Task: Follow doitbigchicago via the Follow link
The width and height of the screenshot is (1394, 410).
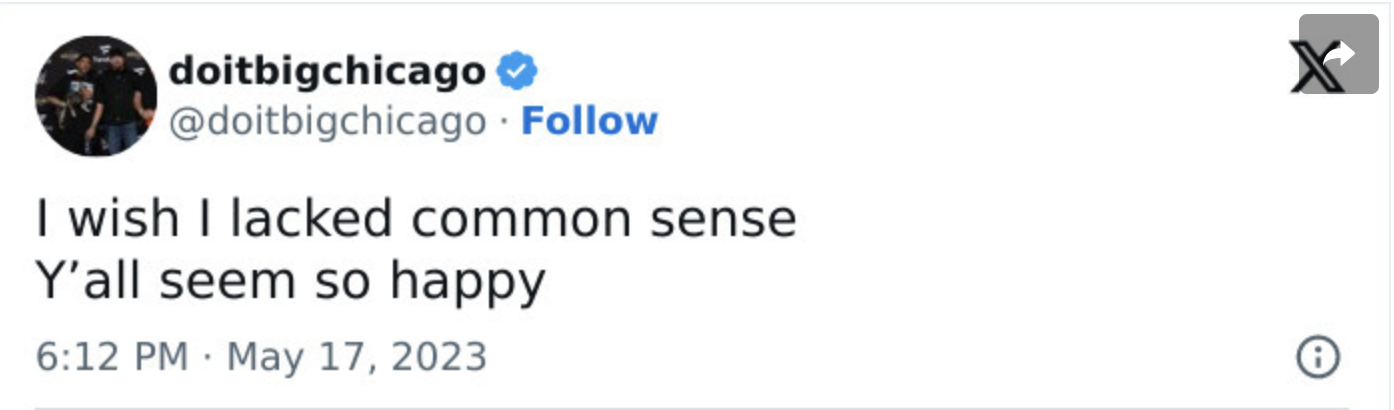Action: [x=589, y=121]
